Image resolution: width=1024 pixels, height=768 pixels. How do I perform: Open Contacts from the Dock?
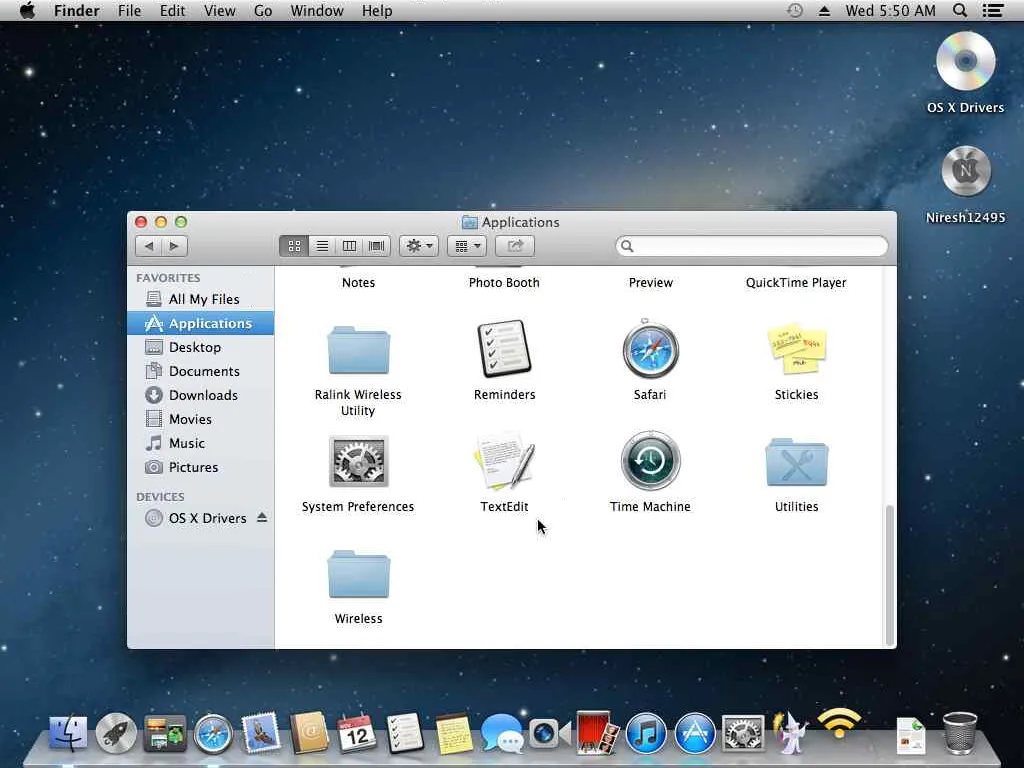point(310,733)
